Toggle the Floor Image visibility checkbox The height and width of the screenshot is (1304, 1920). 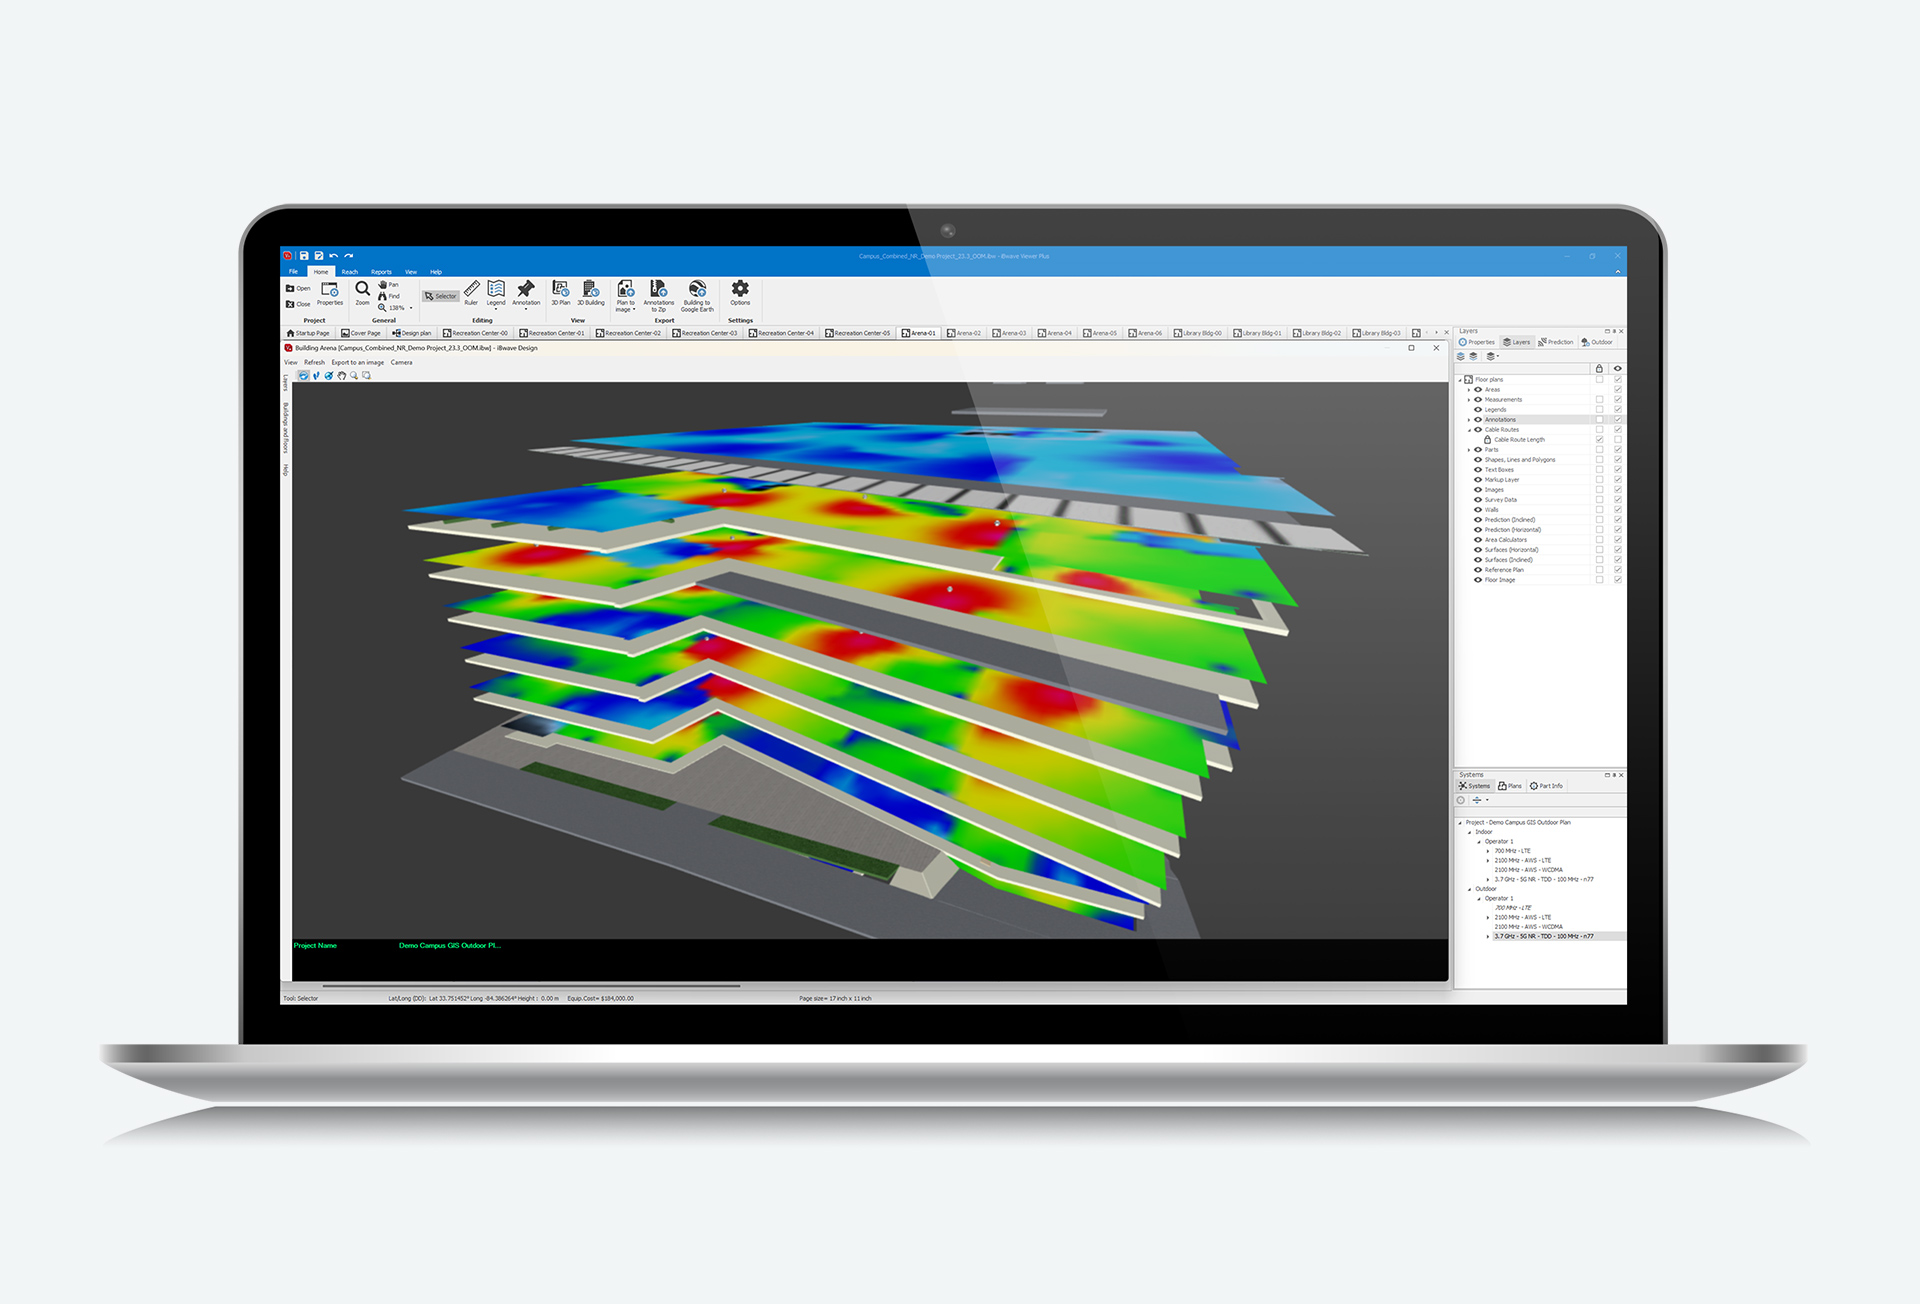[1617, 580]
